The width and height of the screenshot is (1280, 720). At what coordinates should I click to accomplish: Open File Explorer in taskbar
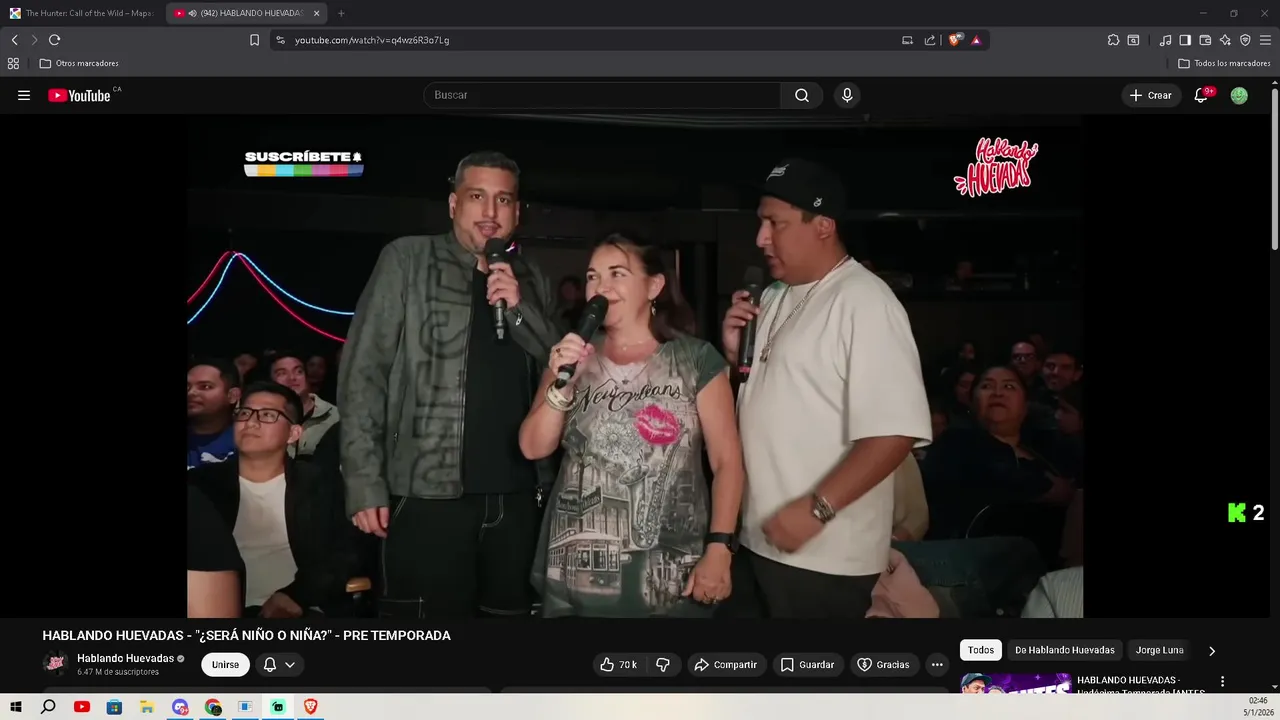147,707
